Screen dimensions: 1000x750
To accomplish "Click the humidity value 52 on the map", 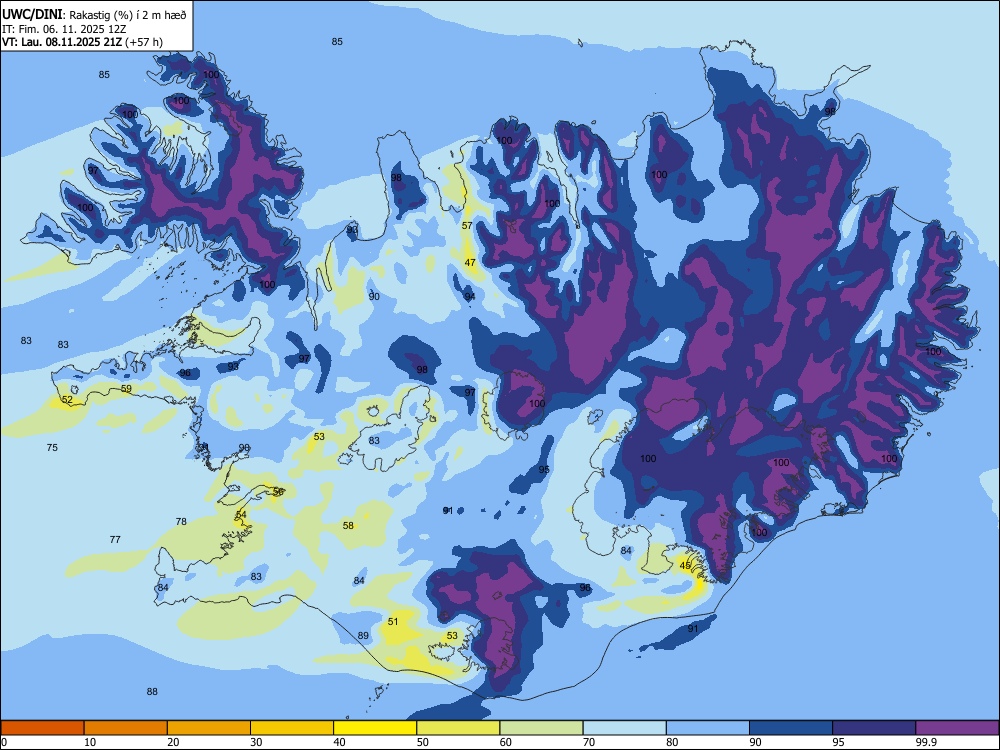I will pyautogui.click(x=67, y=400).
